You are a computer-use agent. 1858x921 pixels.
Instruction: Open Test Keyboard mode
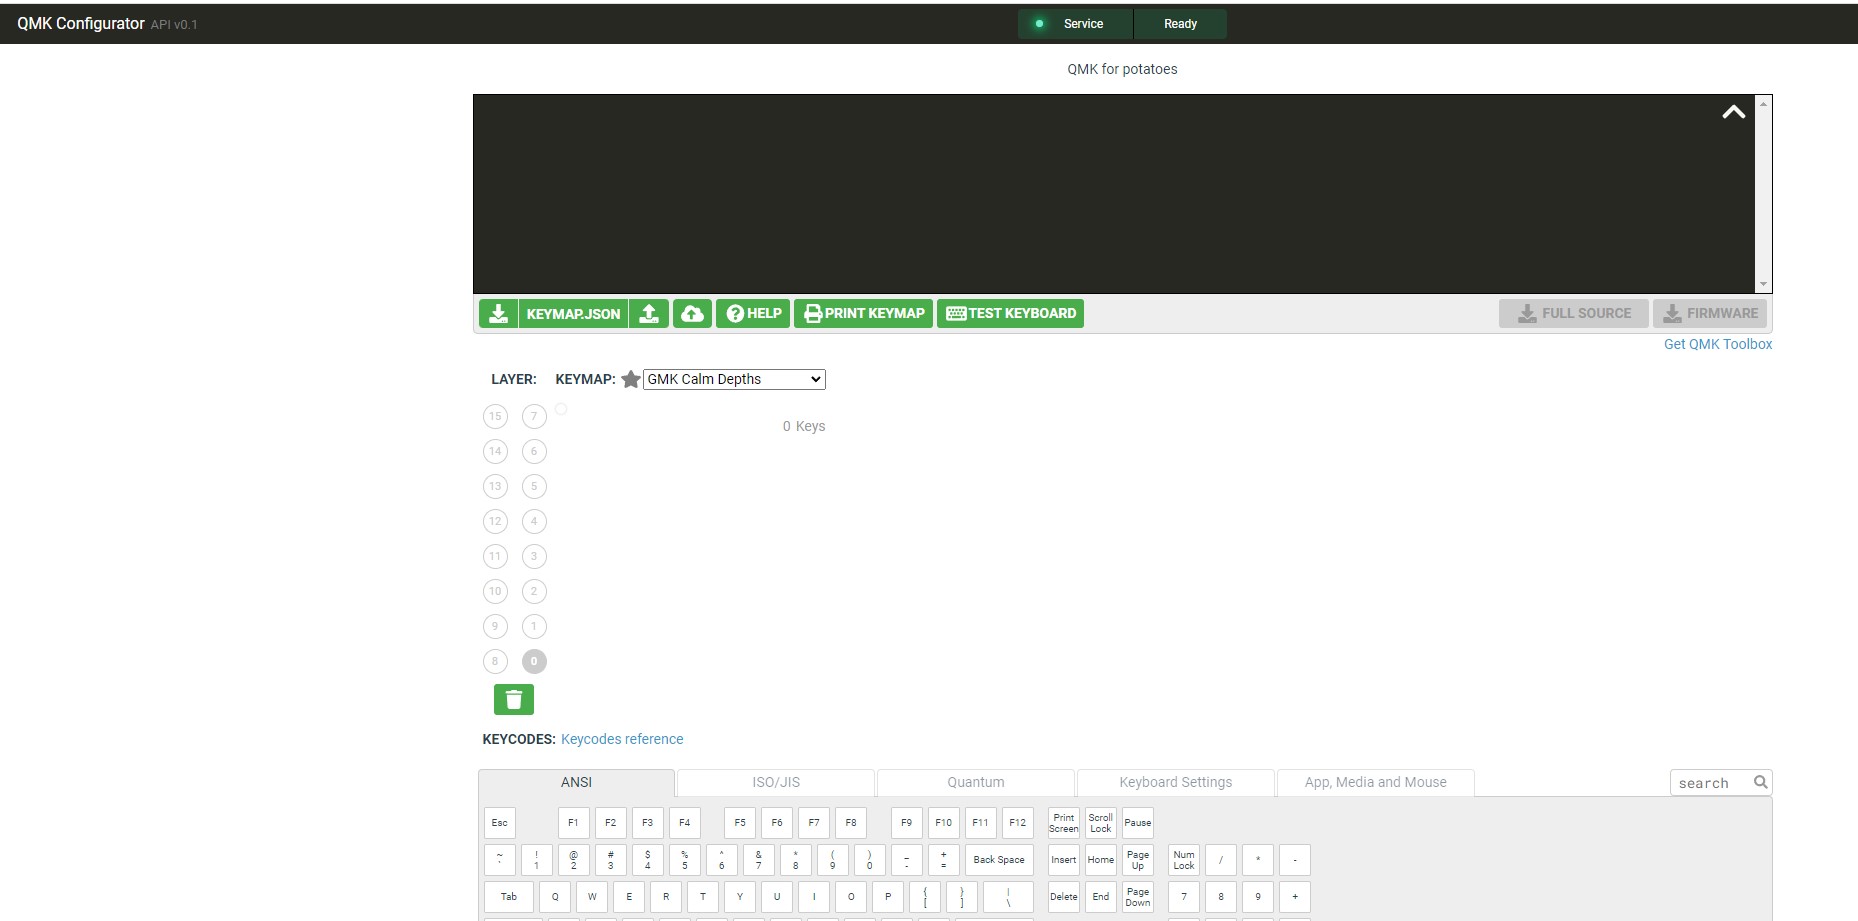[1010, 313]
